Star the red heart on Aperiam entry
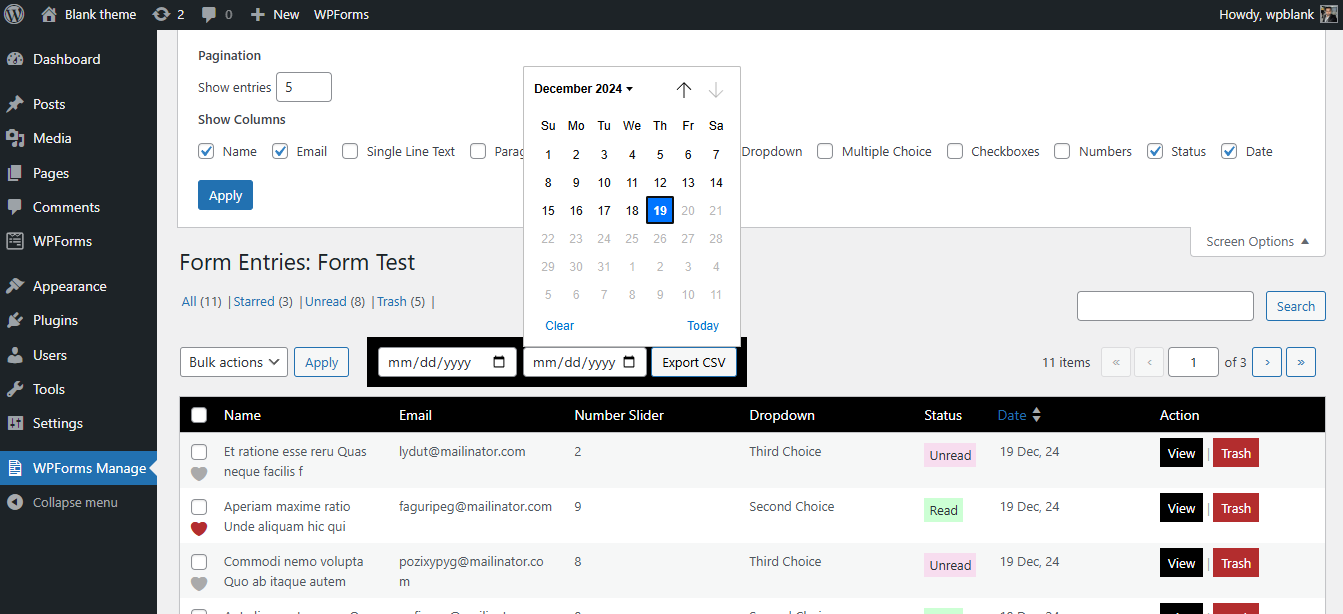 199,528
